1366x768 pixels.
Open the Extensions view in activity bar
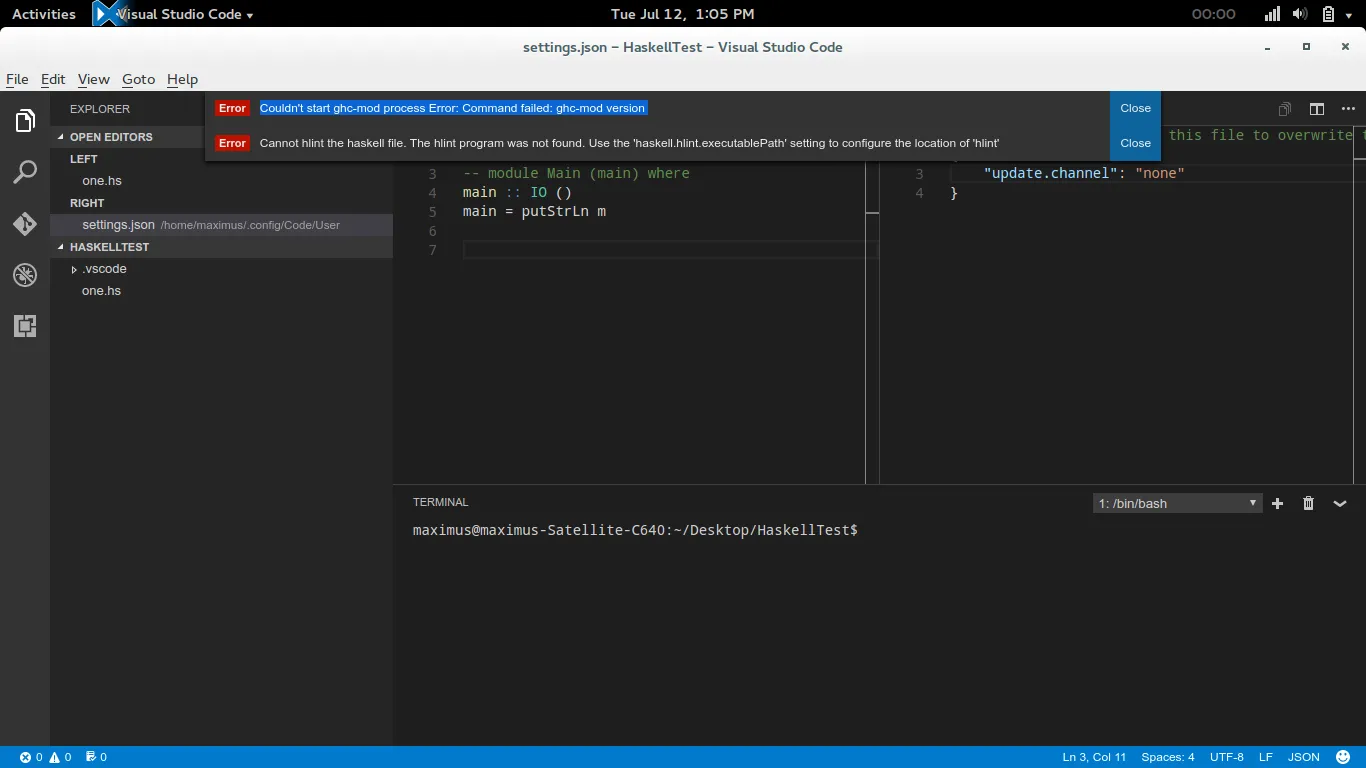[25, 326]
